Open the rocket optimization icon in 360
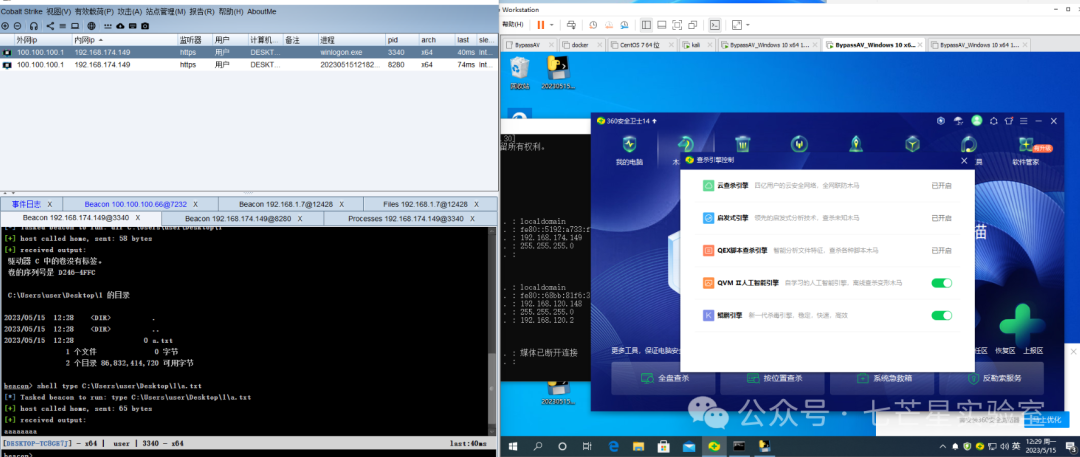This screenshot has height=457, width=1080. coord(855,145)
